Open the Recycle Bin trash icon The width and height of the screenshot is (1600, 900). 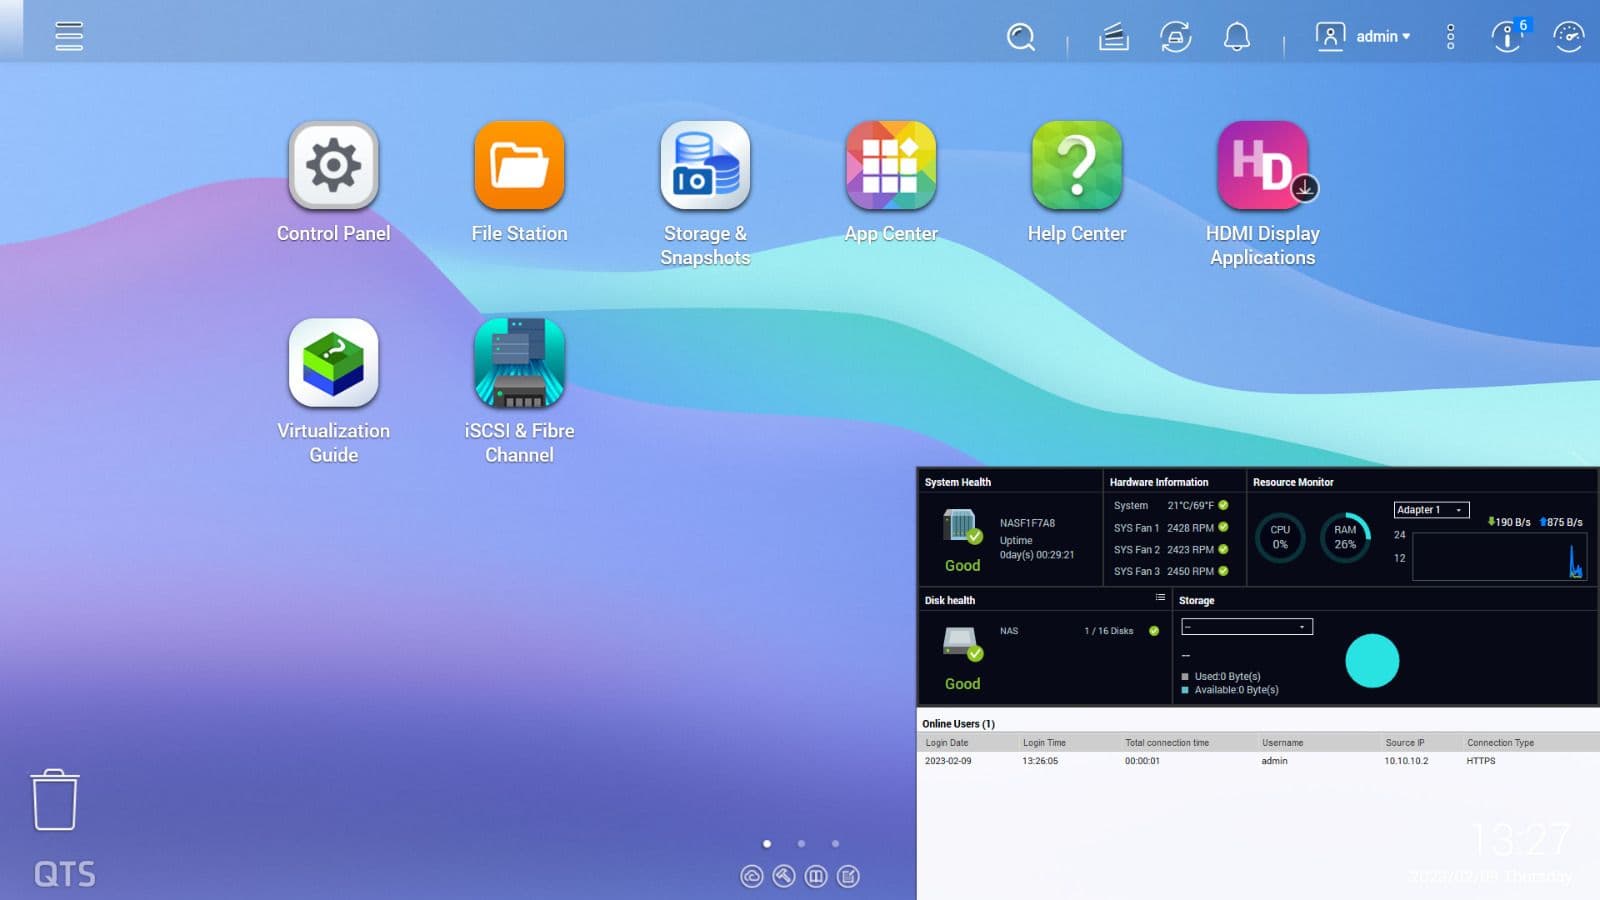[x=55, y=800]
